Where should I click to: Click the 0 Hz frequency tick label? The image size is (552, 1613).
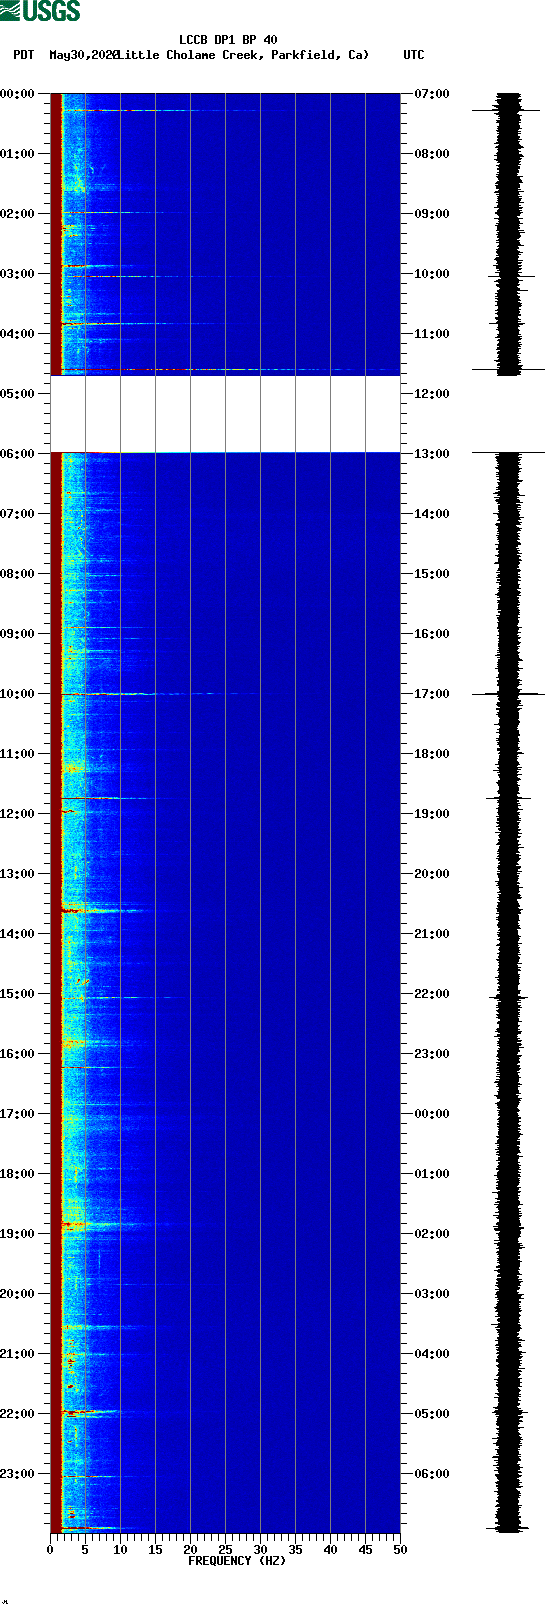click(50, 1550)
